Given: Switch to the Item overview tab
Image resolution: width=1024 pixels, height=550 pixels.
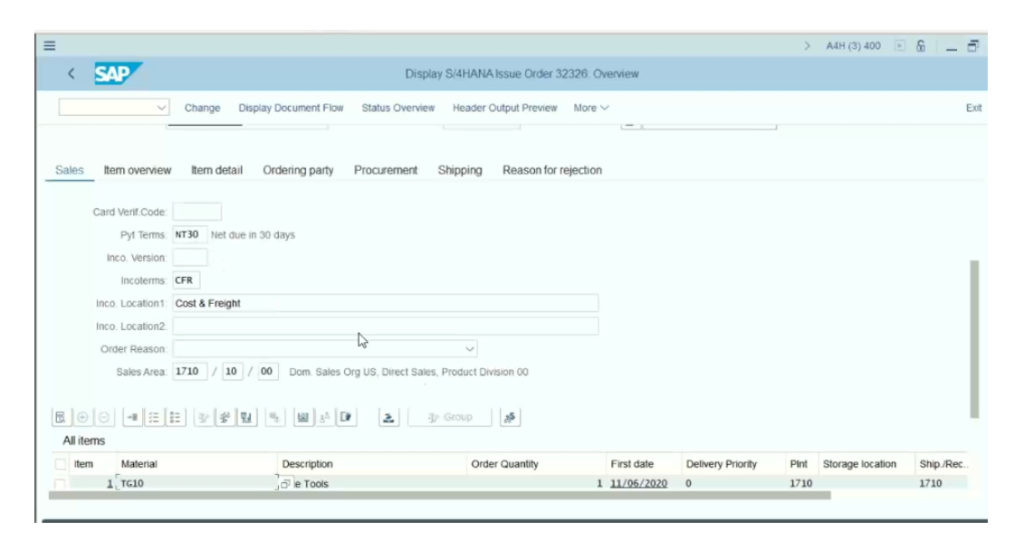Looking at the screenshot, I should [137, 170].
